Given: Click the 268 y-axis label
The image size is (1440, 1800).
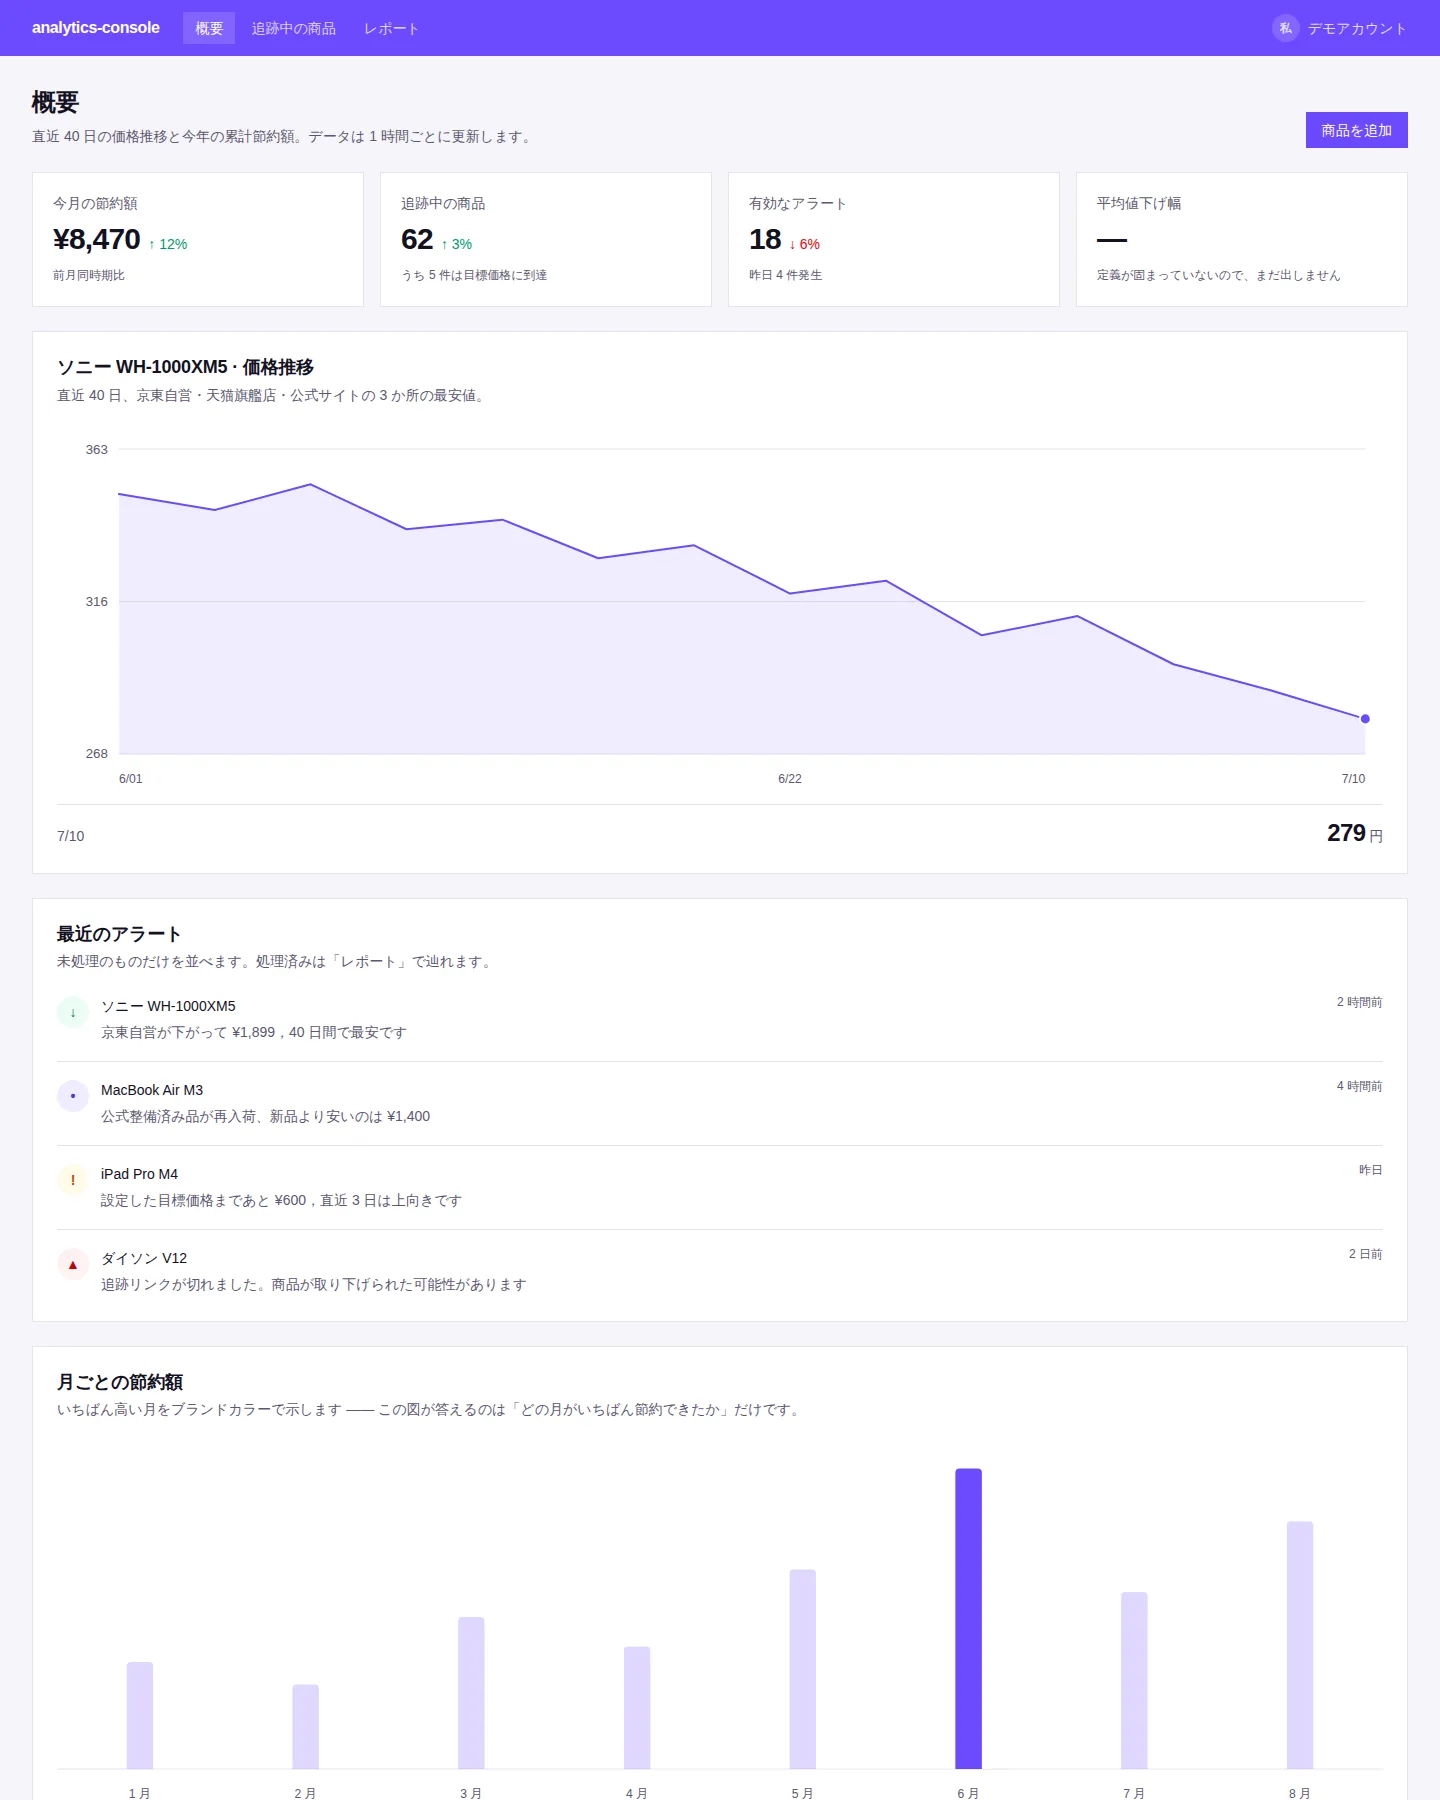Looking at the screenshot, I should pyautogui.click(x=96, y=754).
